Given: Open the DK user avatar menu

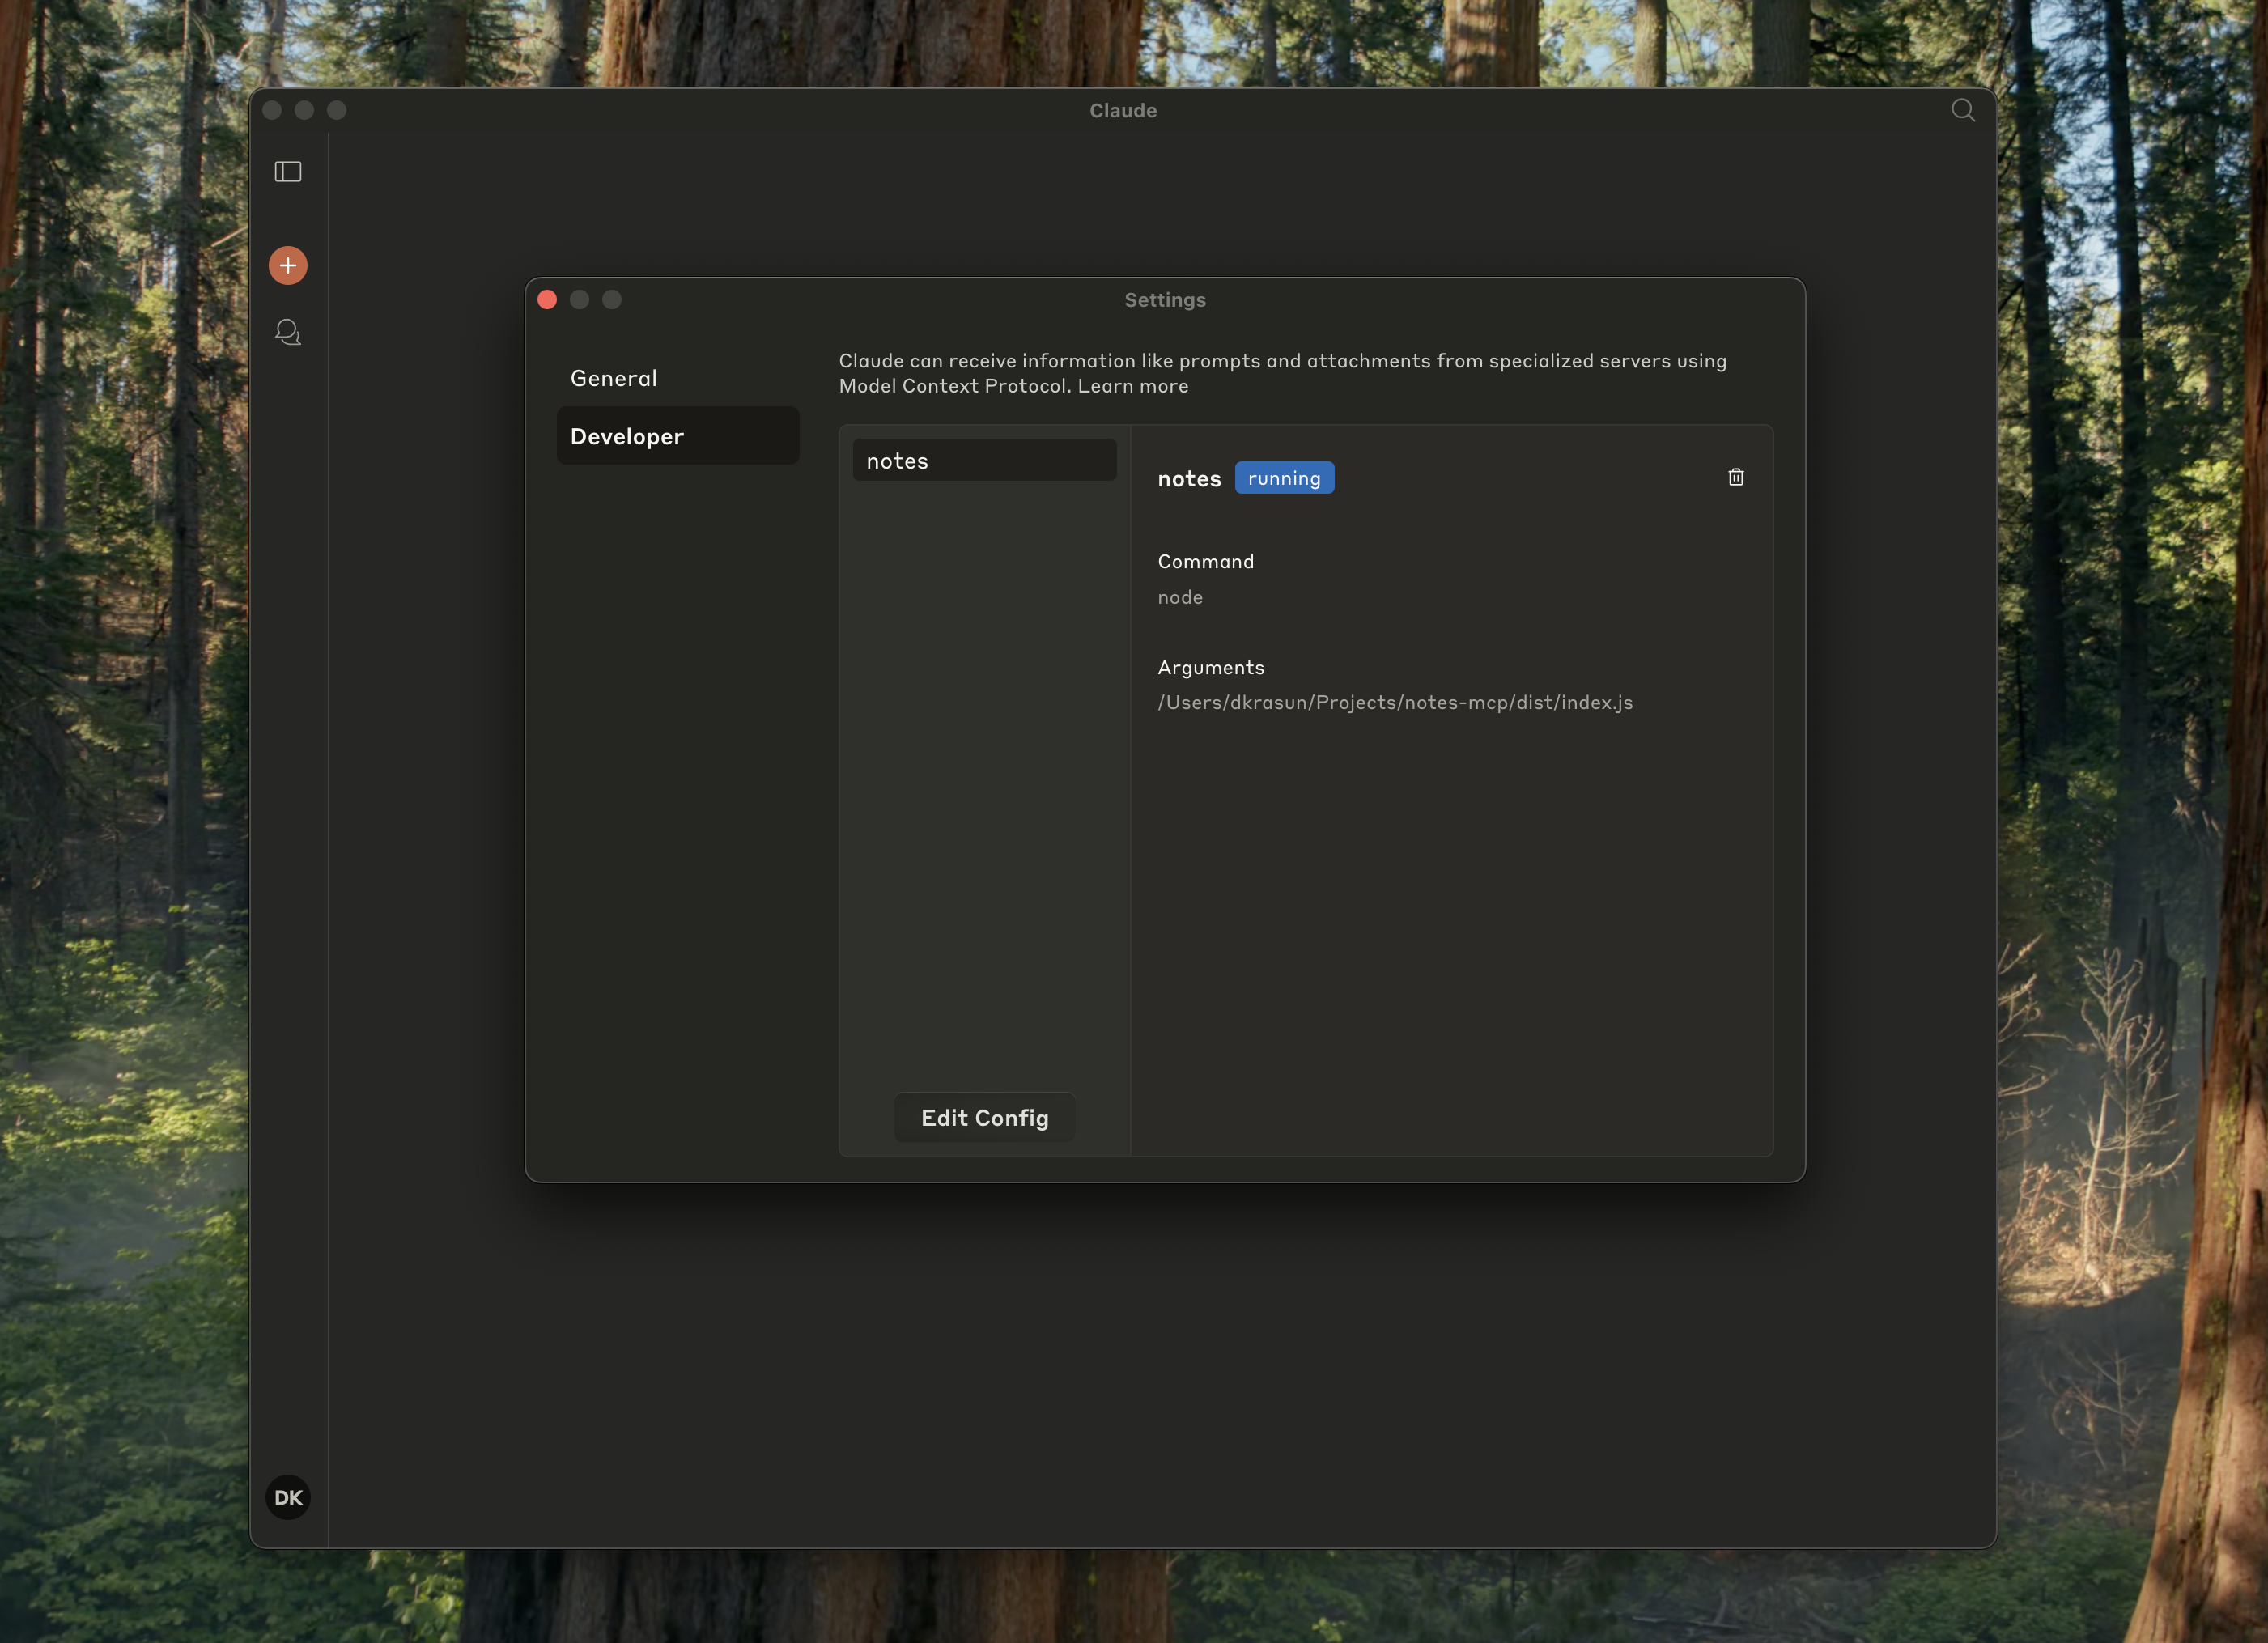Looking at the screenshot, I should click(288, 1497).
